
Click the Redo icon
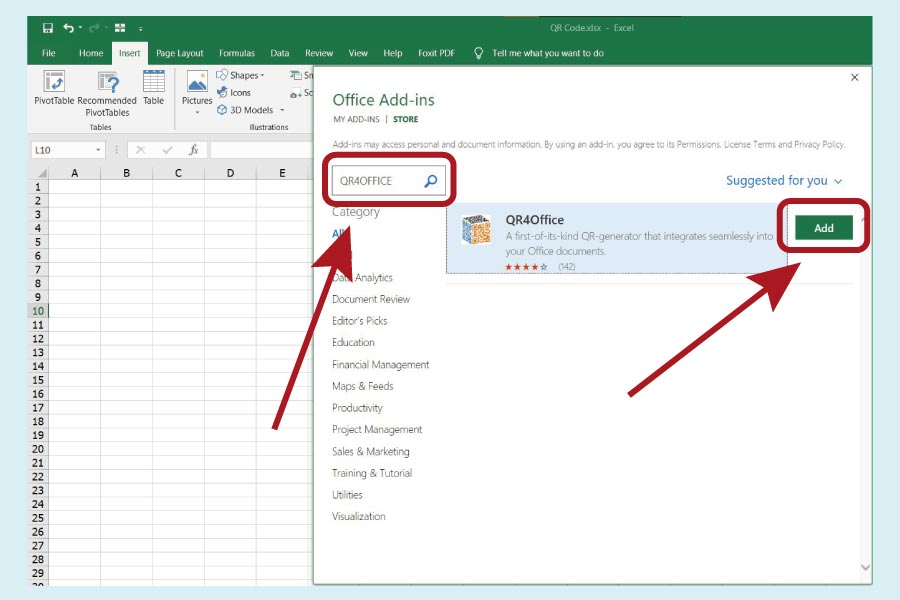click(x=94, y=28)
